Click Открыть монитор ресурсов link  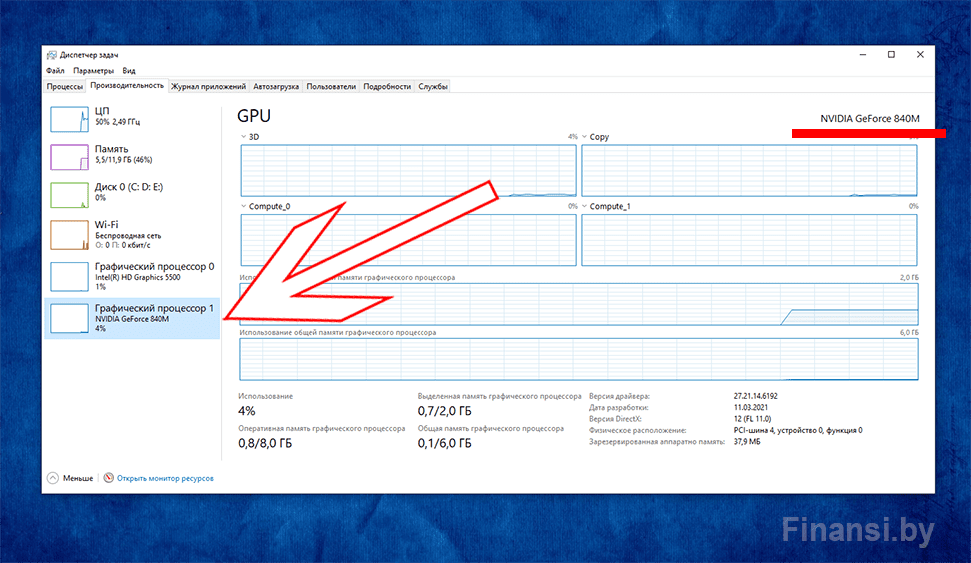165,478
